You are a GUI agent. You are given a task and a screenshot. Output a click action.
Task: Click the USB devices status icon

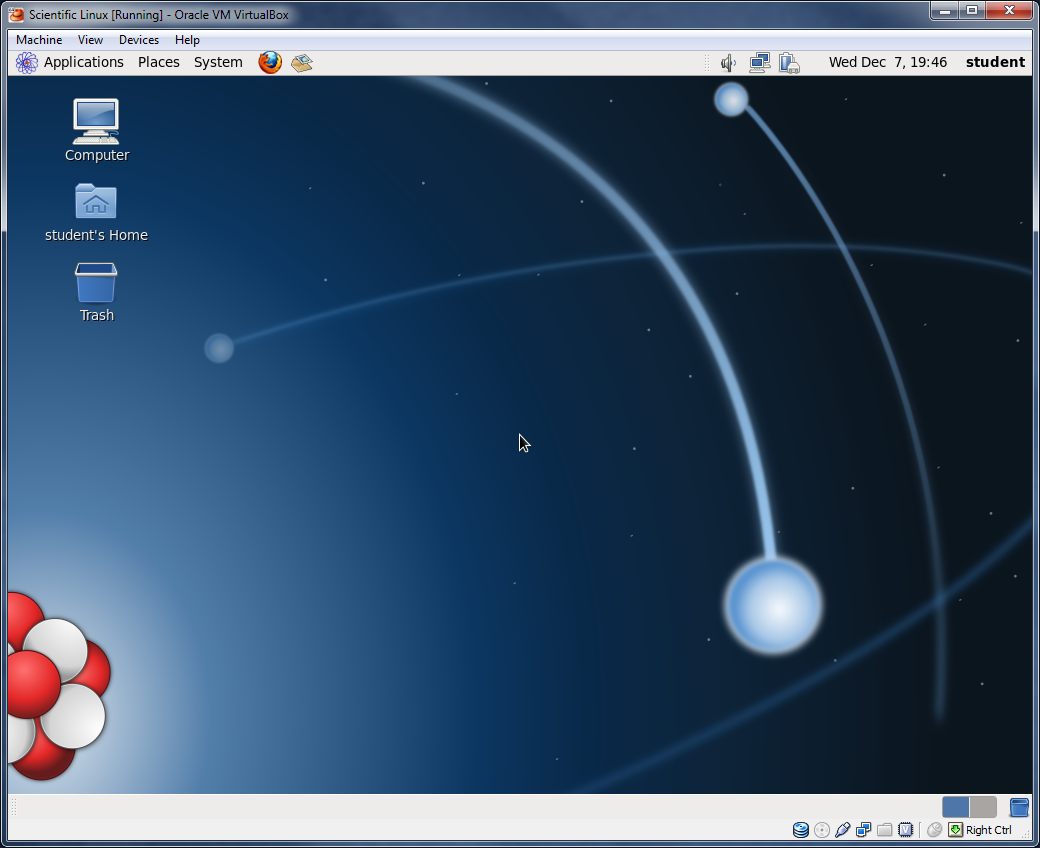point(842,830)
